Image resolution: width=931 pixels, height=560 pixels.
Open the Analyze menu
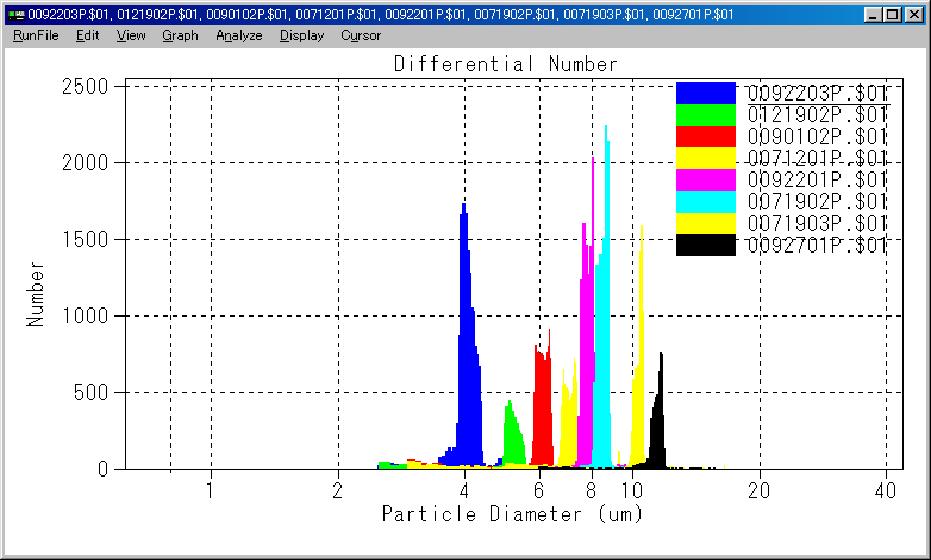(x=239, y=36)
